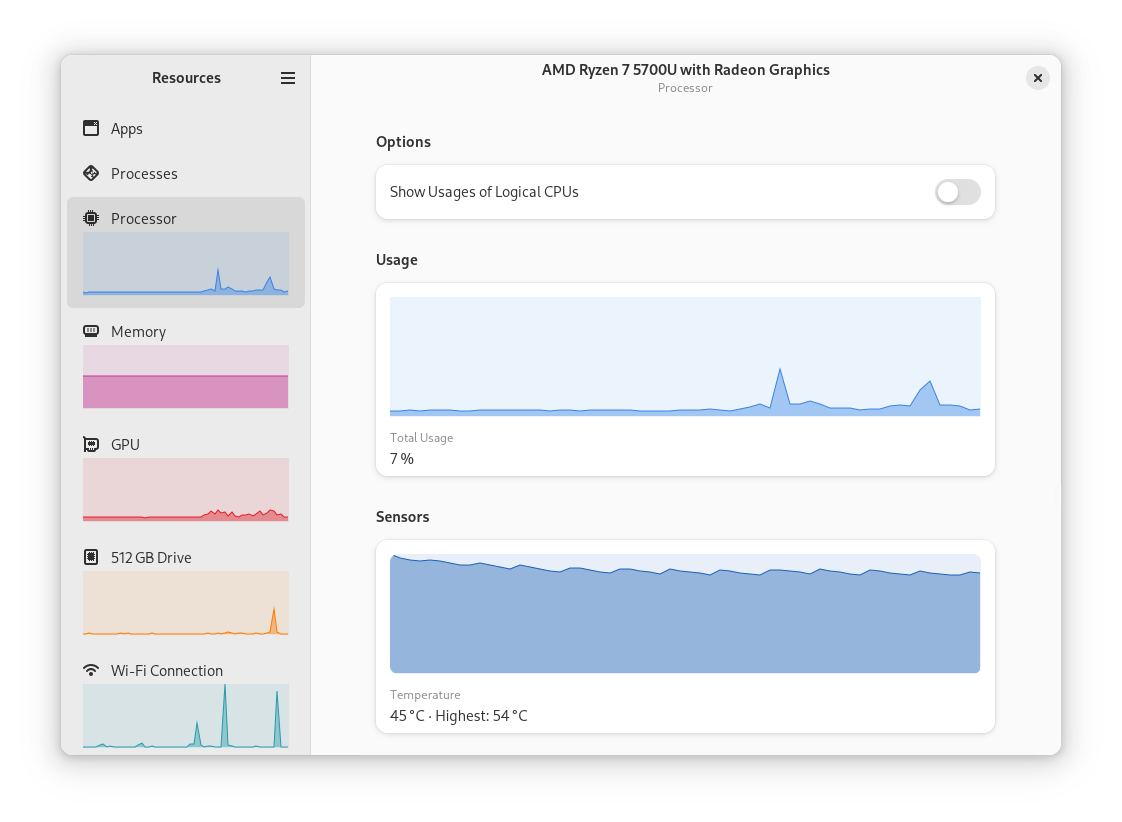The width and height of the screenshot is (1122, 822).
Task: Click the Total Usage label
Action: click(x=421, y=438)
